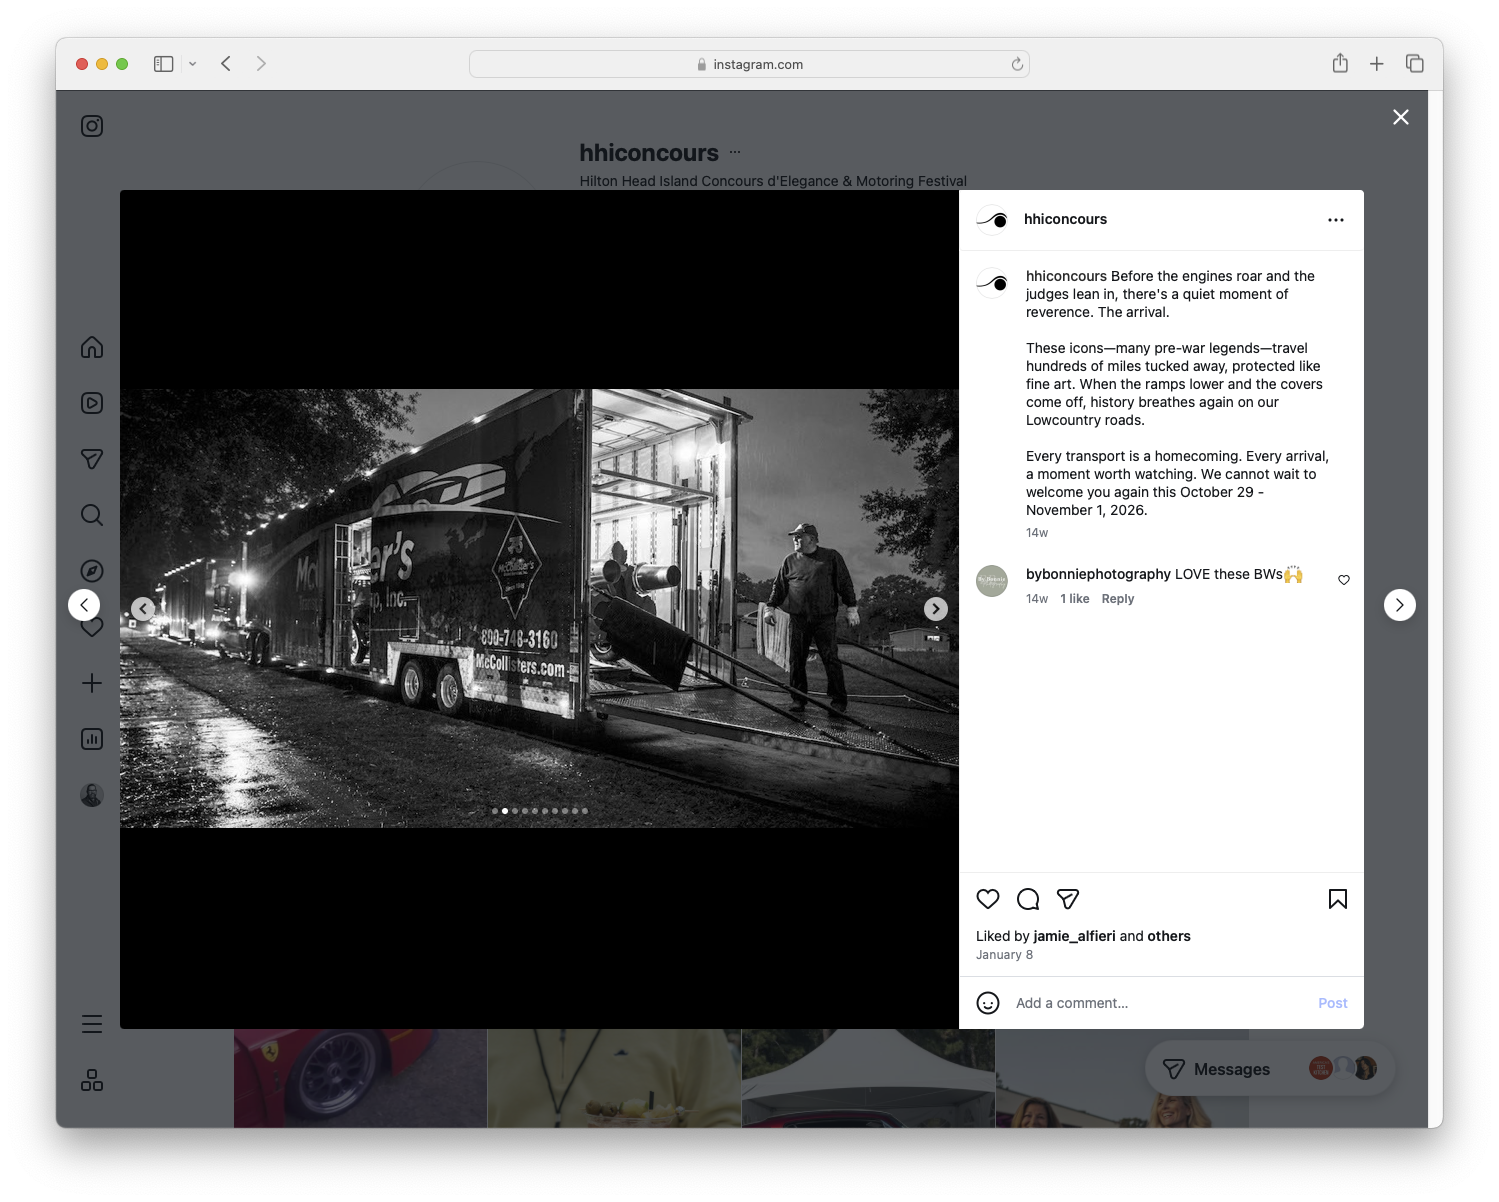This screenshot has width=1499, height=1202.
Task: Open the Search panel
Action: pyautogui.click(x=91, y=514)
